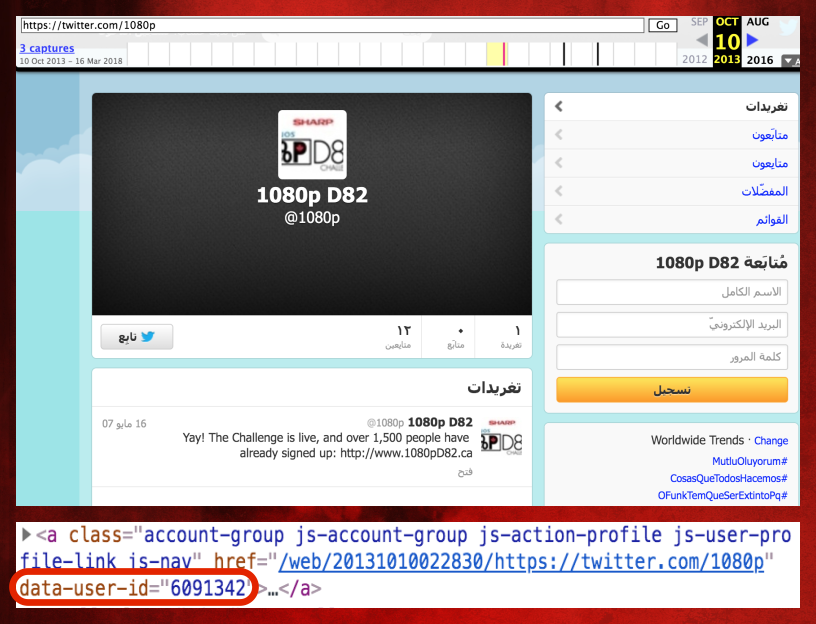Open the متابِعون sidebar item
Viewport: 816px width, 624px height.
pos(671,163)
